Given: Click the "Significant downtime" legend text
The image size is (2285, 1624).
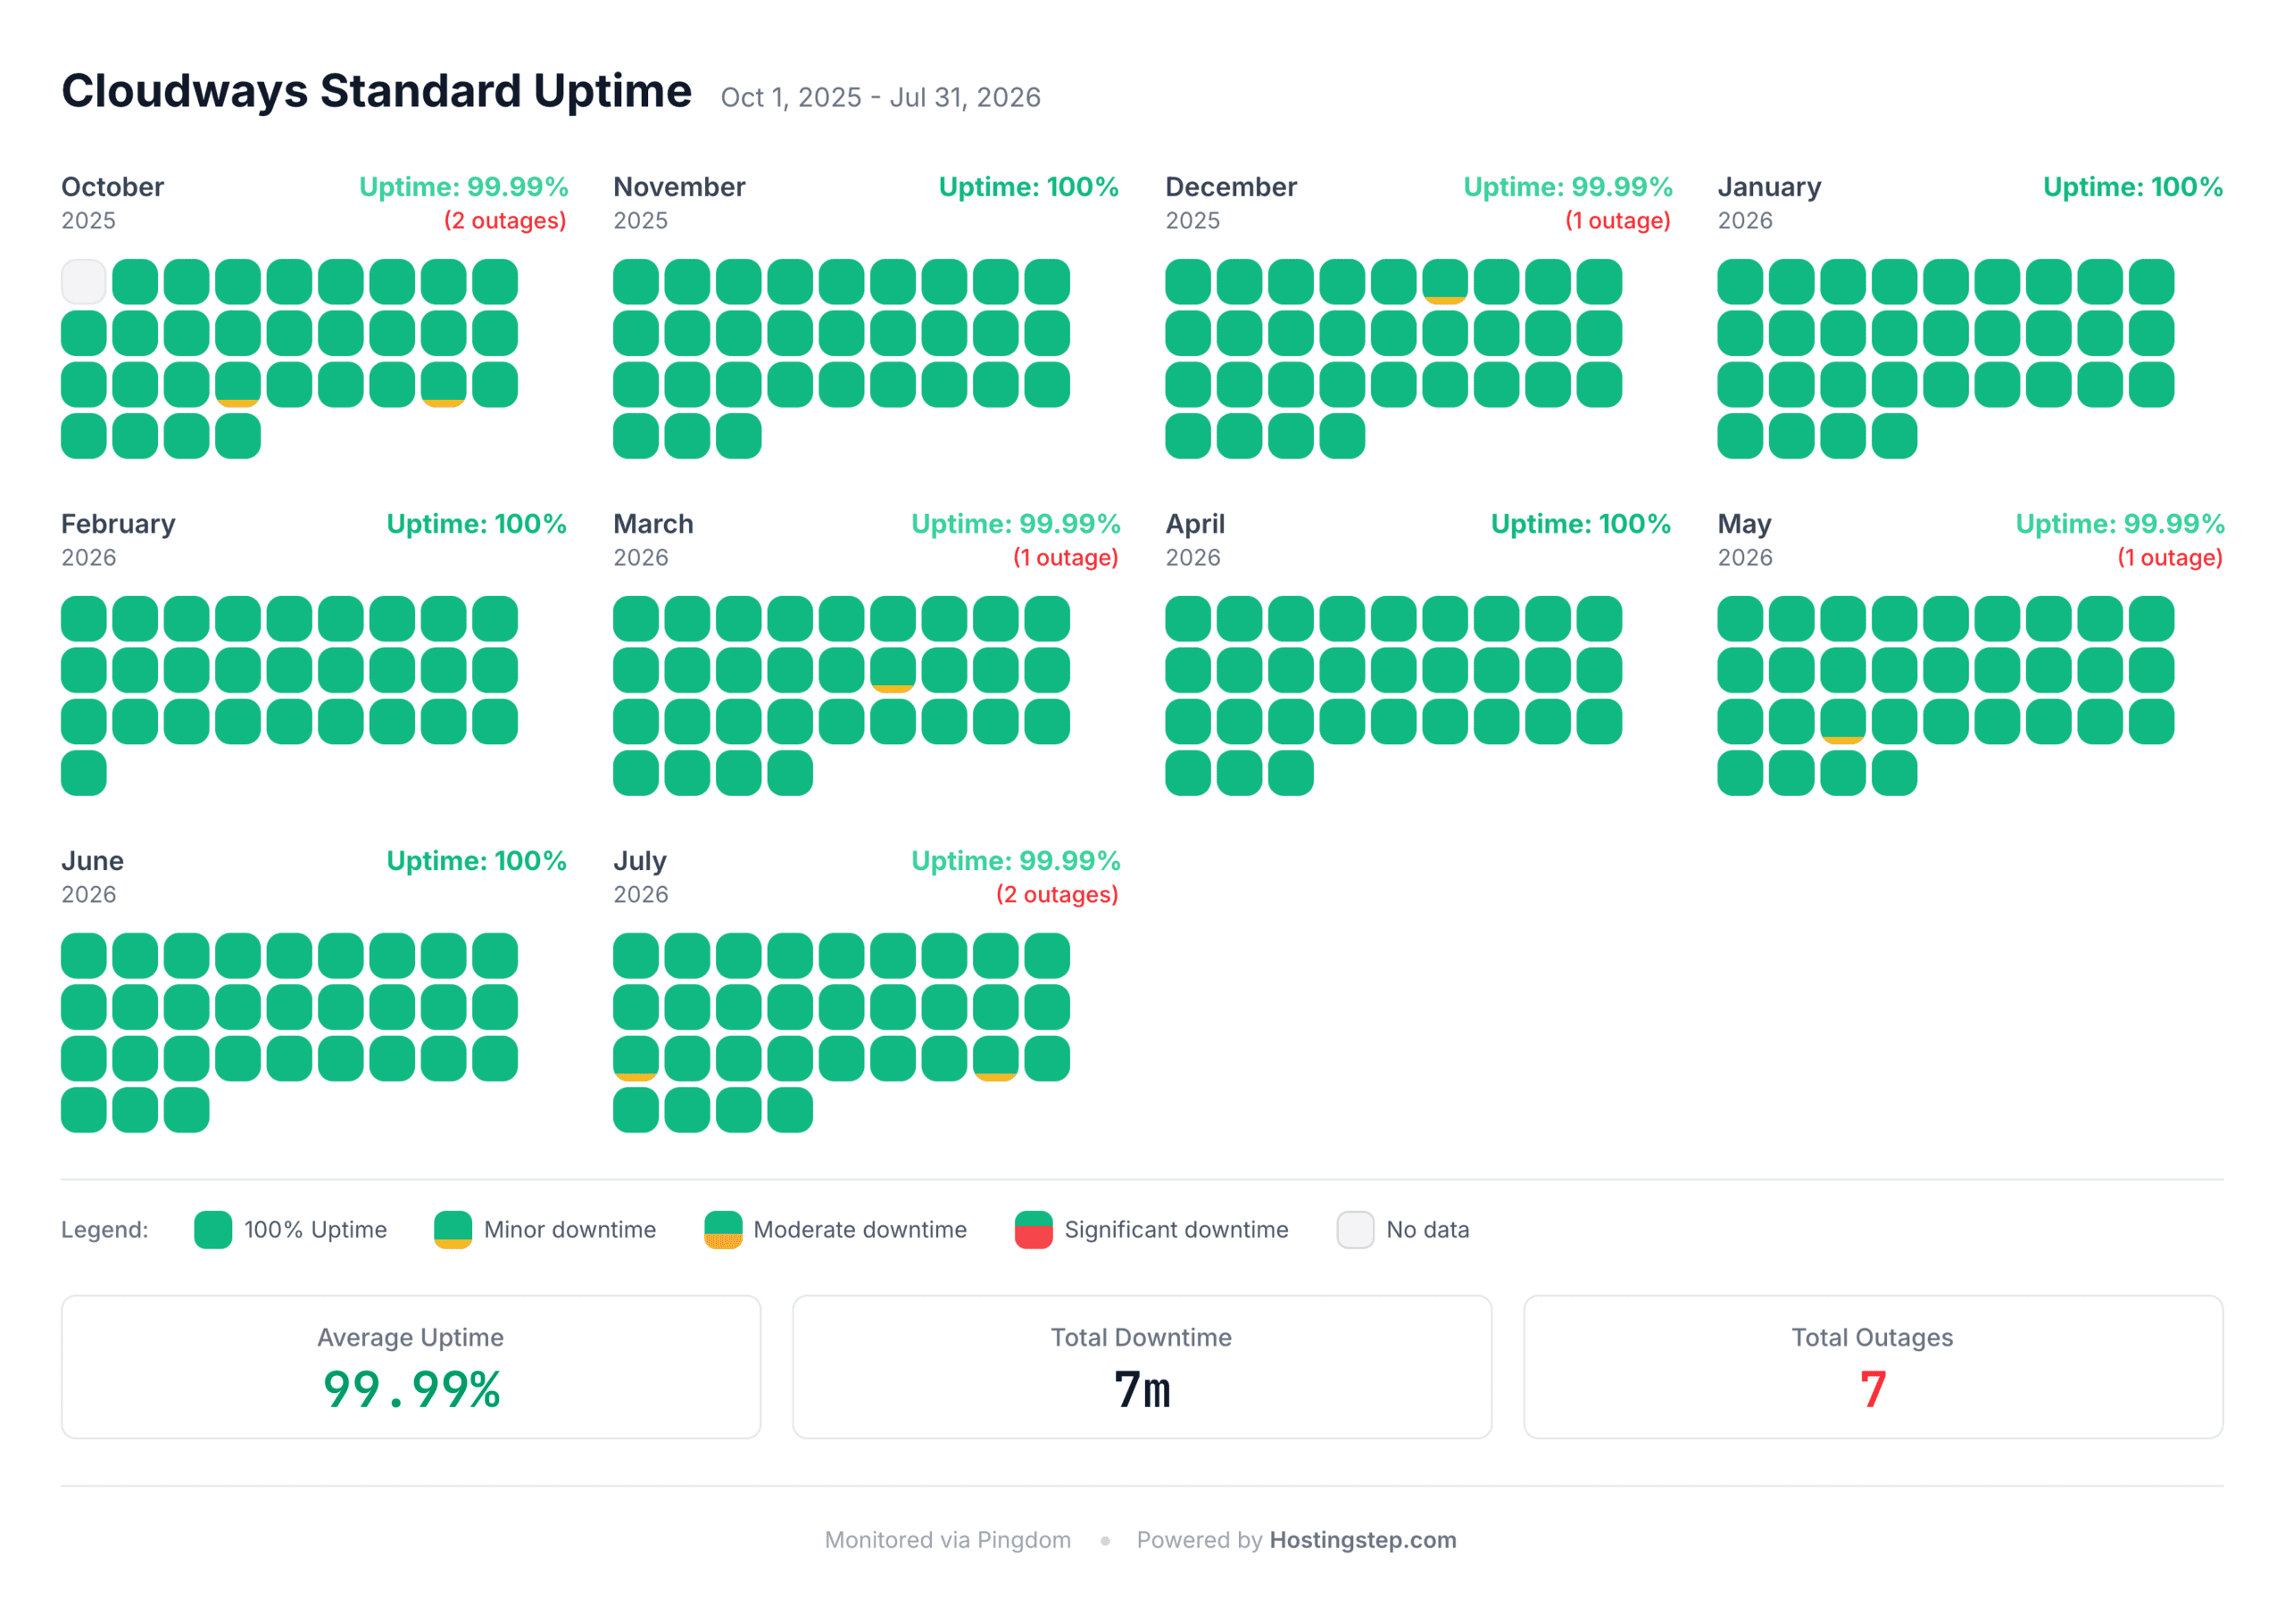Looking at the screenshot, I should [1176, 1229].
